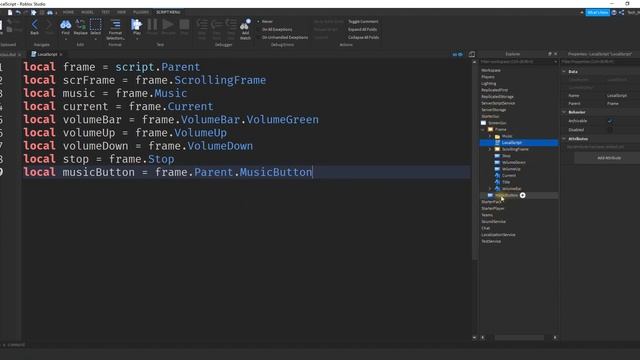Click the new file icon in title toolbar
The height and width of the screenshot is (360, 640).
(10, 13)
